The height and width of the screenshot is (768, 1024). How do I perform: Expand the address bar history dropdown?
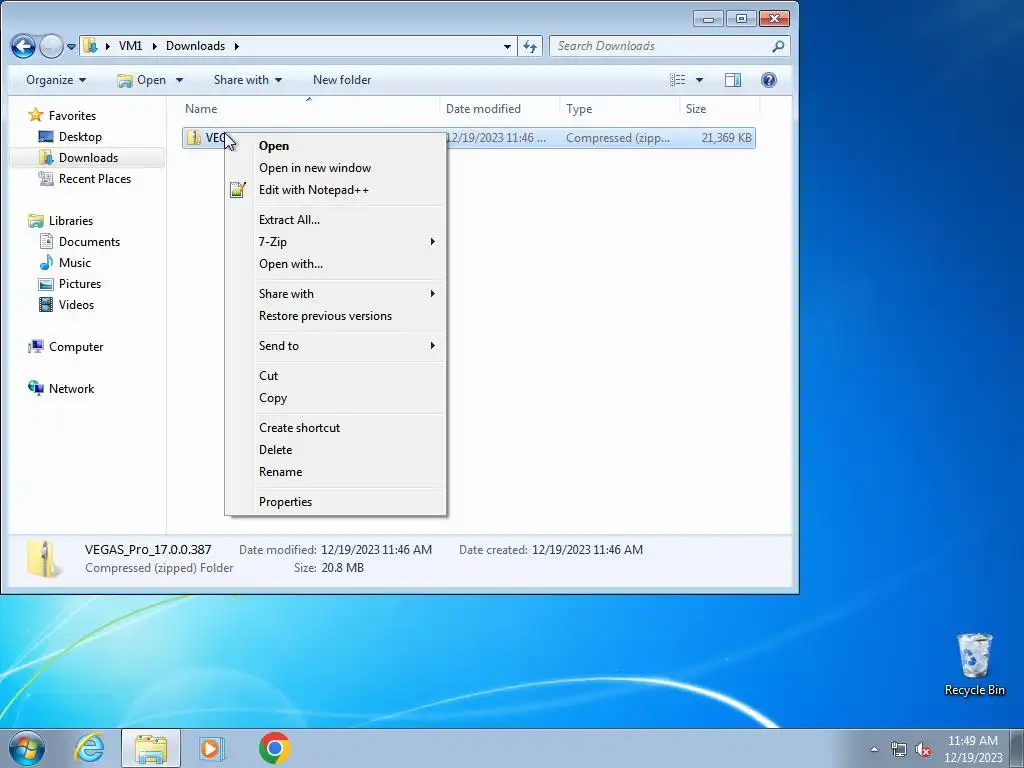click(507, 46)
